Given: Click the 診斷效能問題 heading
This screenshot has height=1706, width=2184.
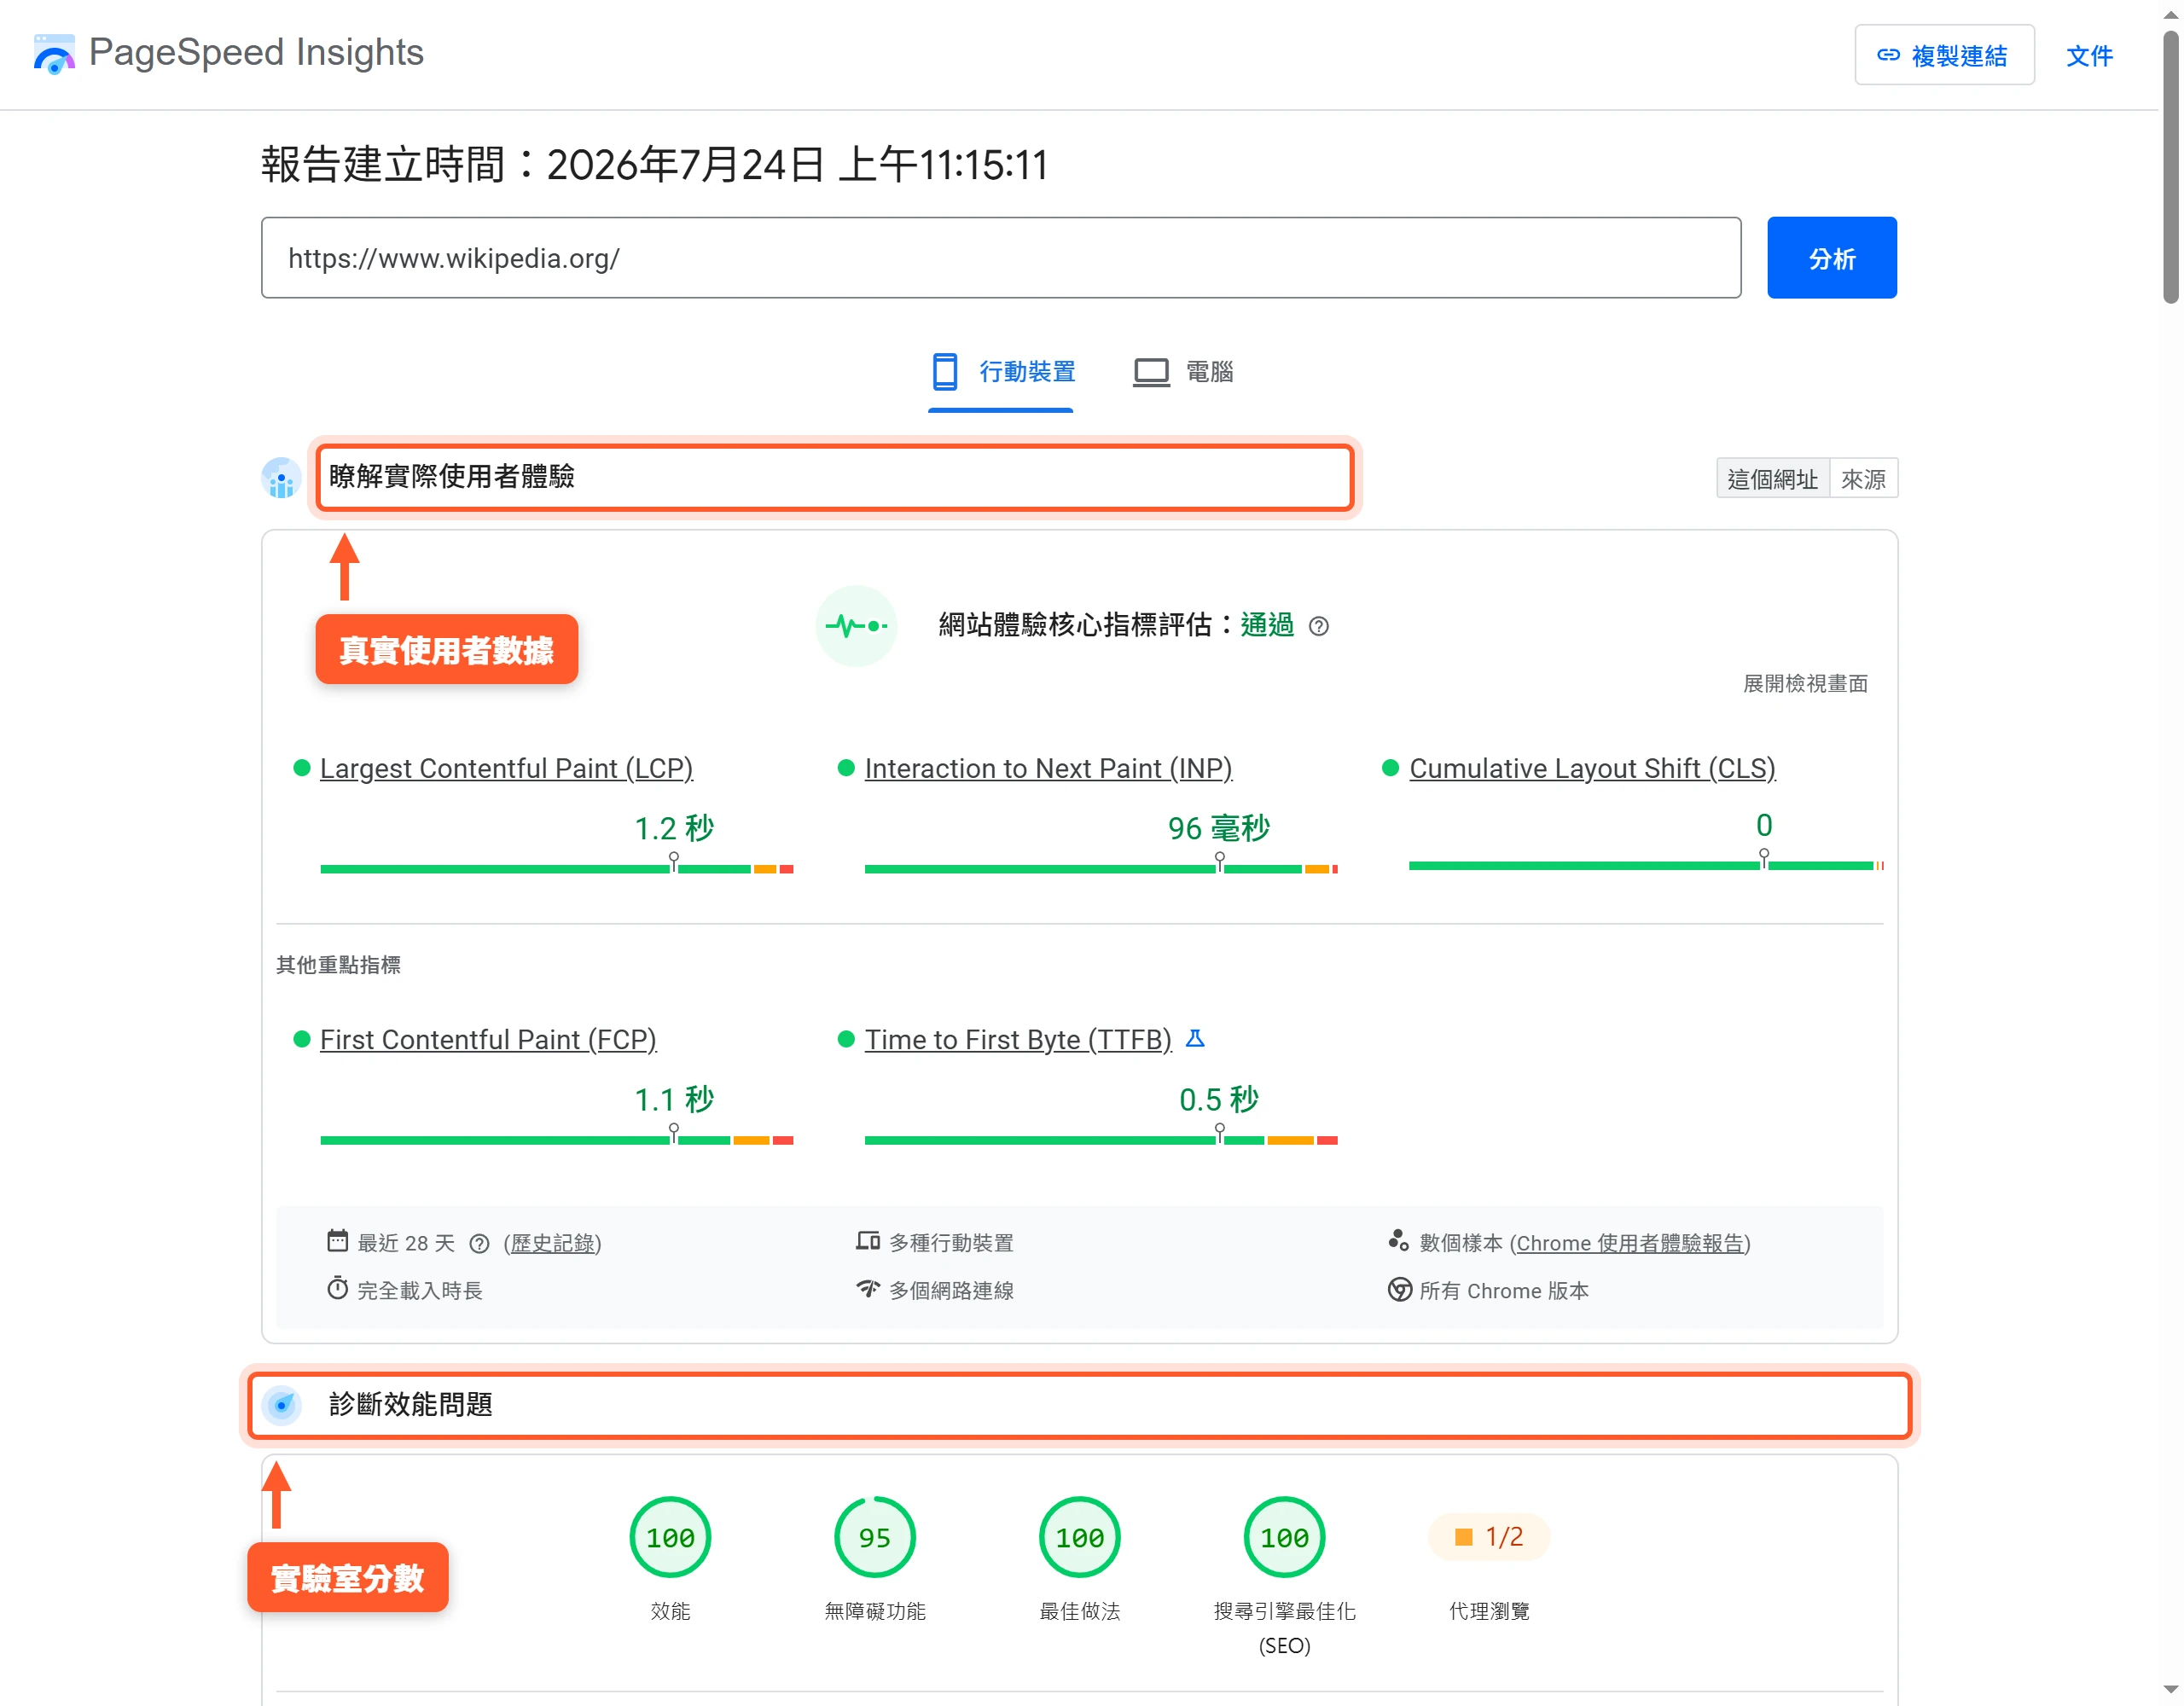Looking at the screenshot, I should (410, 1404).
